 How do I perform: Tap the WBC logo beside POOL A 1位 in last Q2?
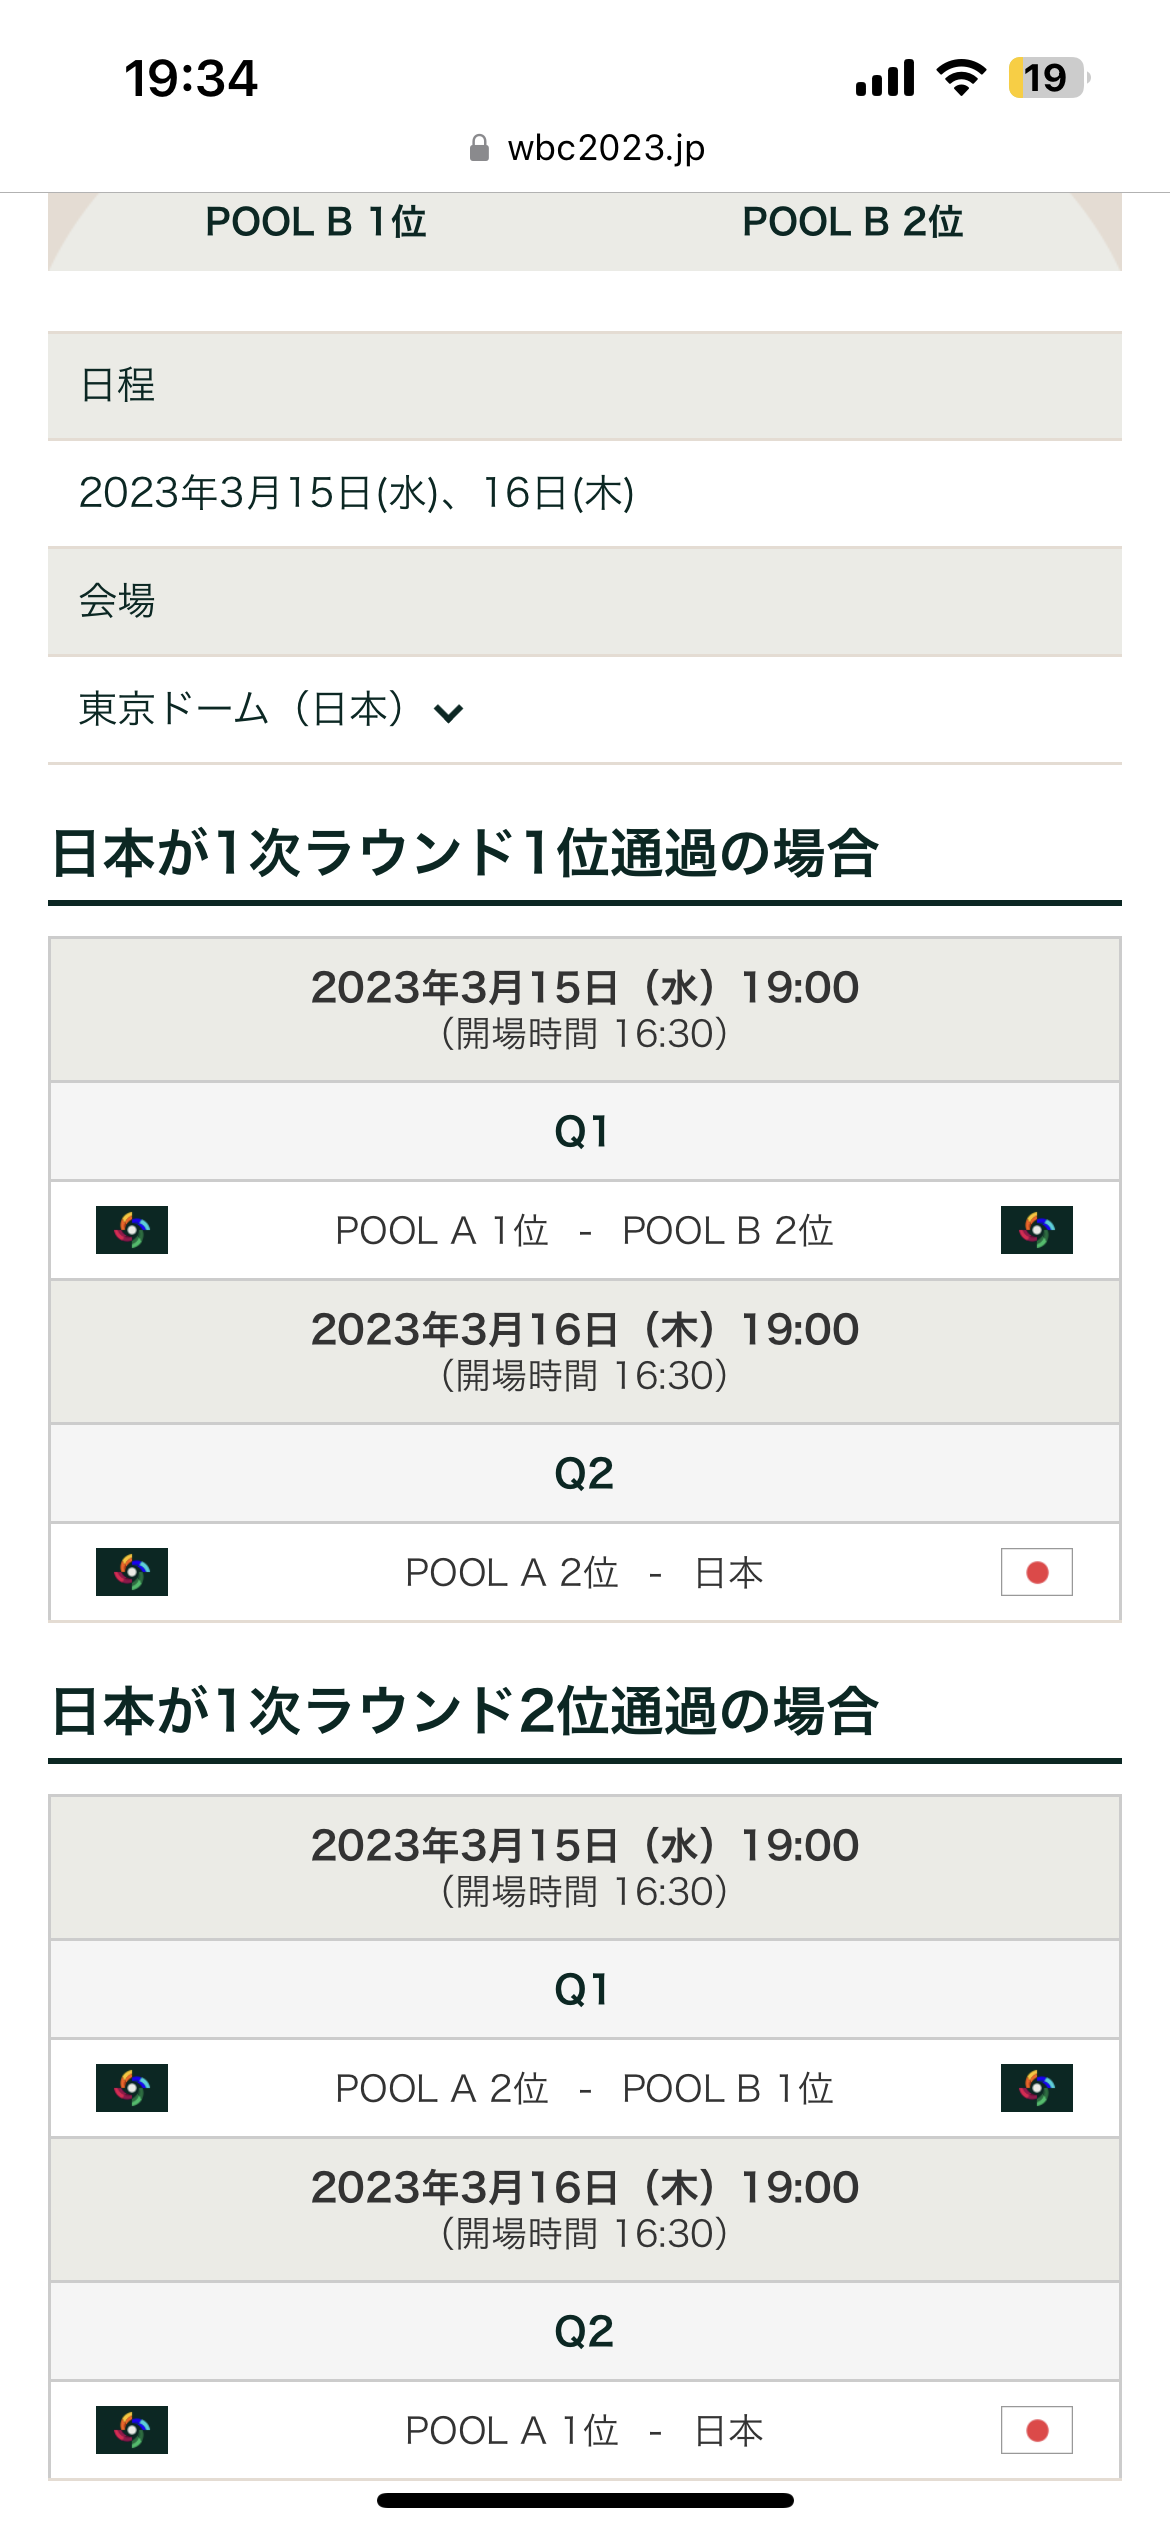[x=132, y=2430]
